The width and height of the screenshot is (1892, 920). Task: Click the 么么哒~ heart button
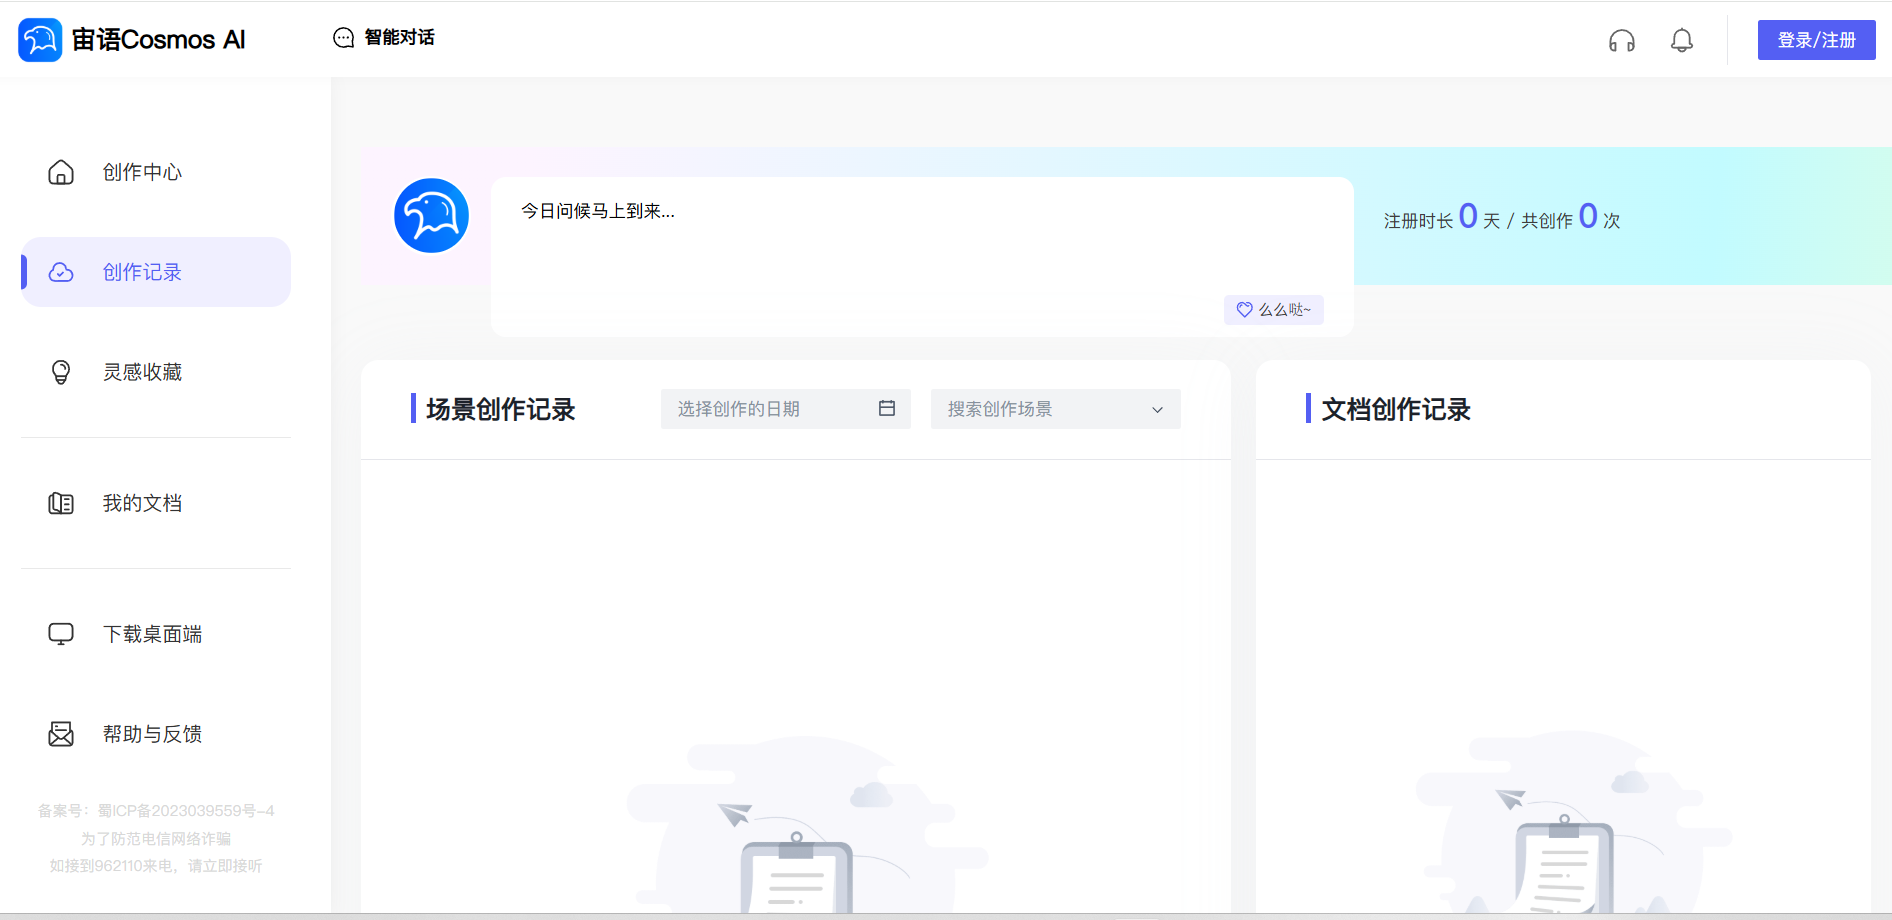pos(1274,310)
